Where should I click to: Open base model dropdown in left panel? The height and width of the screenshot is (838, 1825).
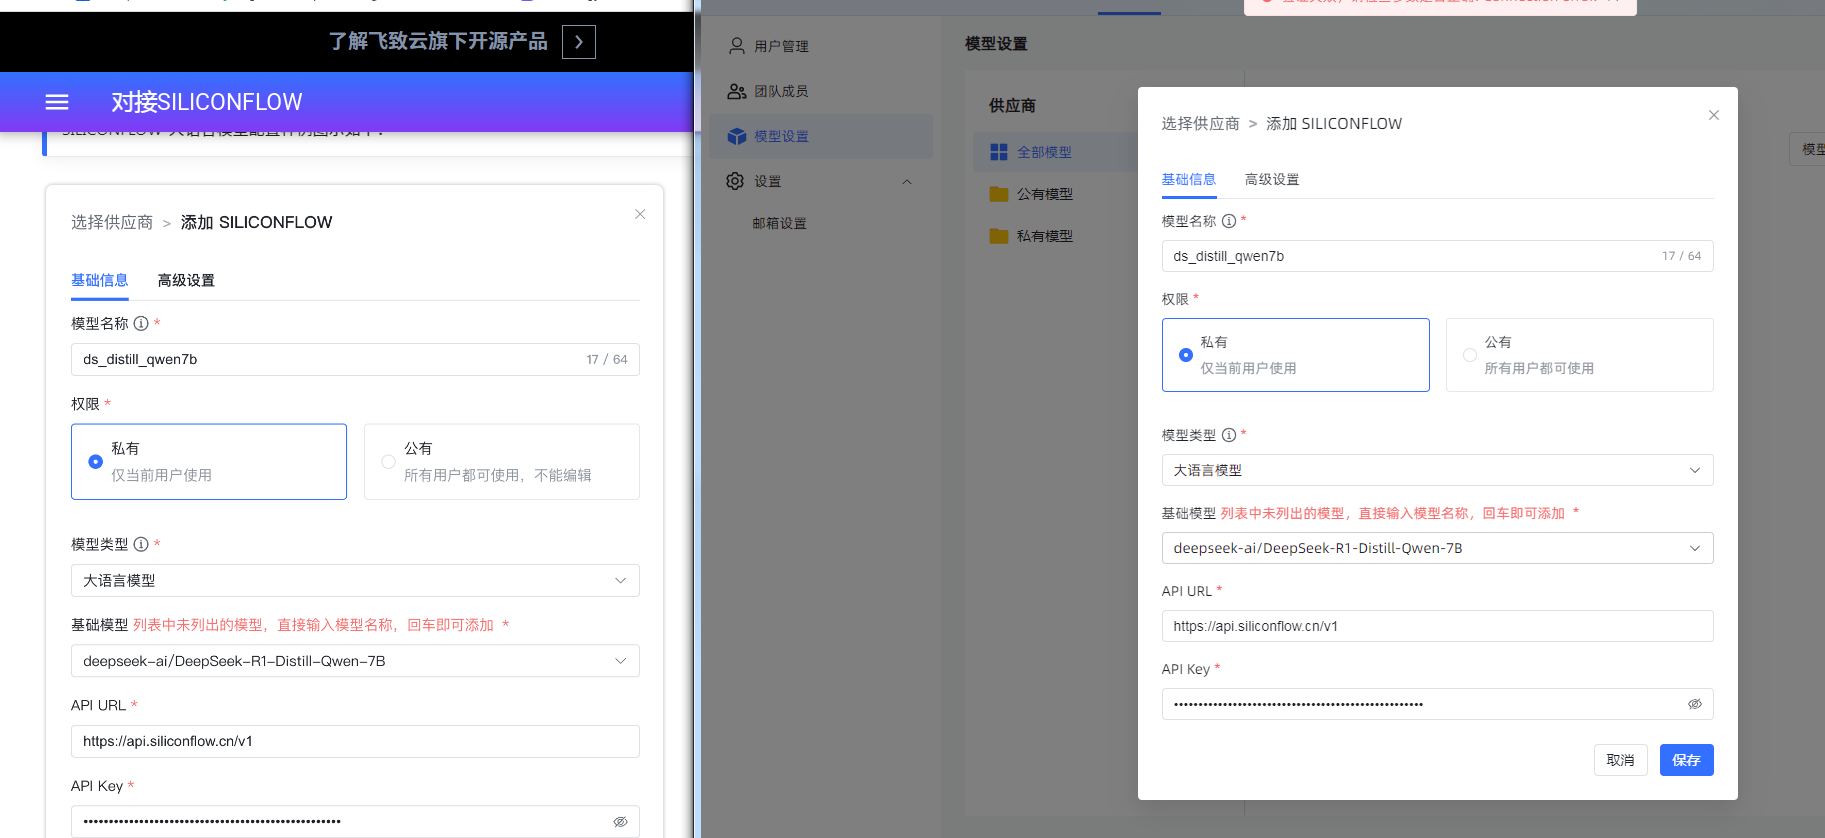pos(355,661)
